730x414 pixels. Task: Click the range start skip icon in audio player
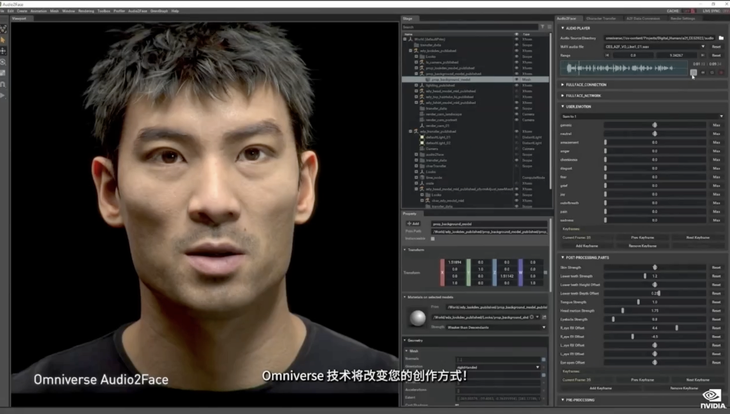(607, 55)
